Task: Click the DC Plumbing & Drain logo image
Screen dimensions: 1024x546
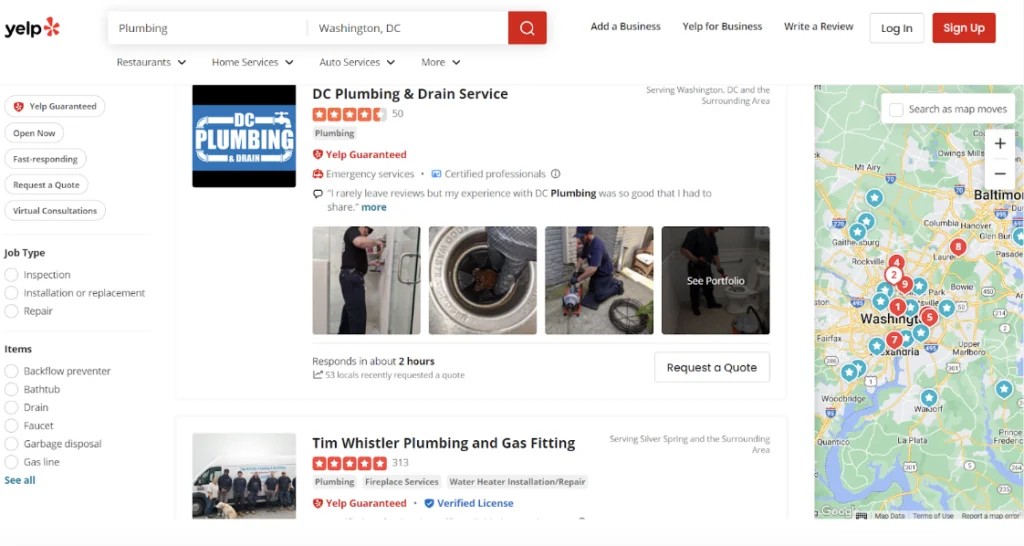Action: [x=244, y=136]
